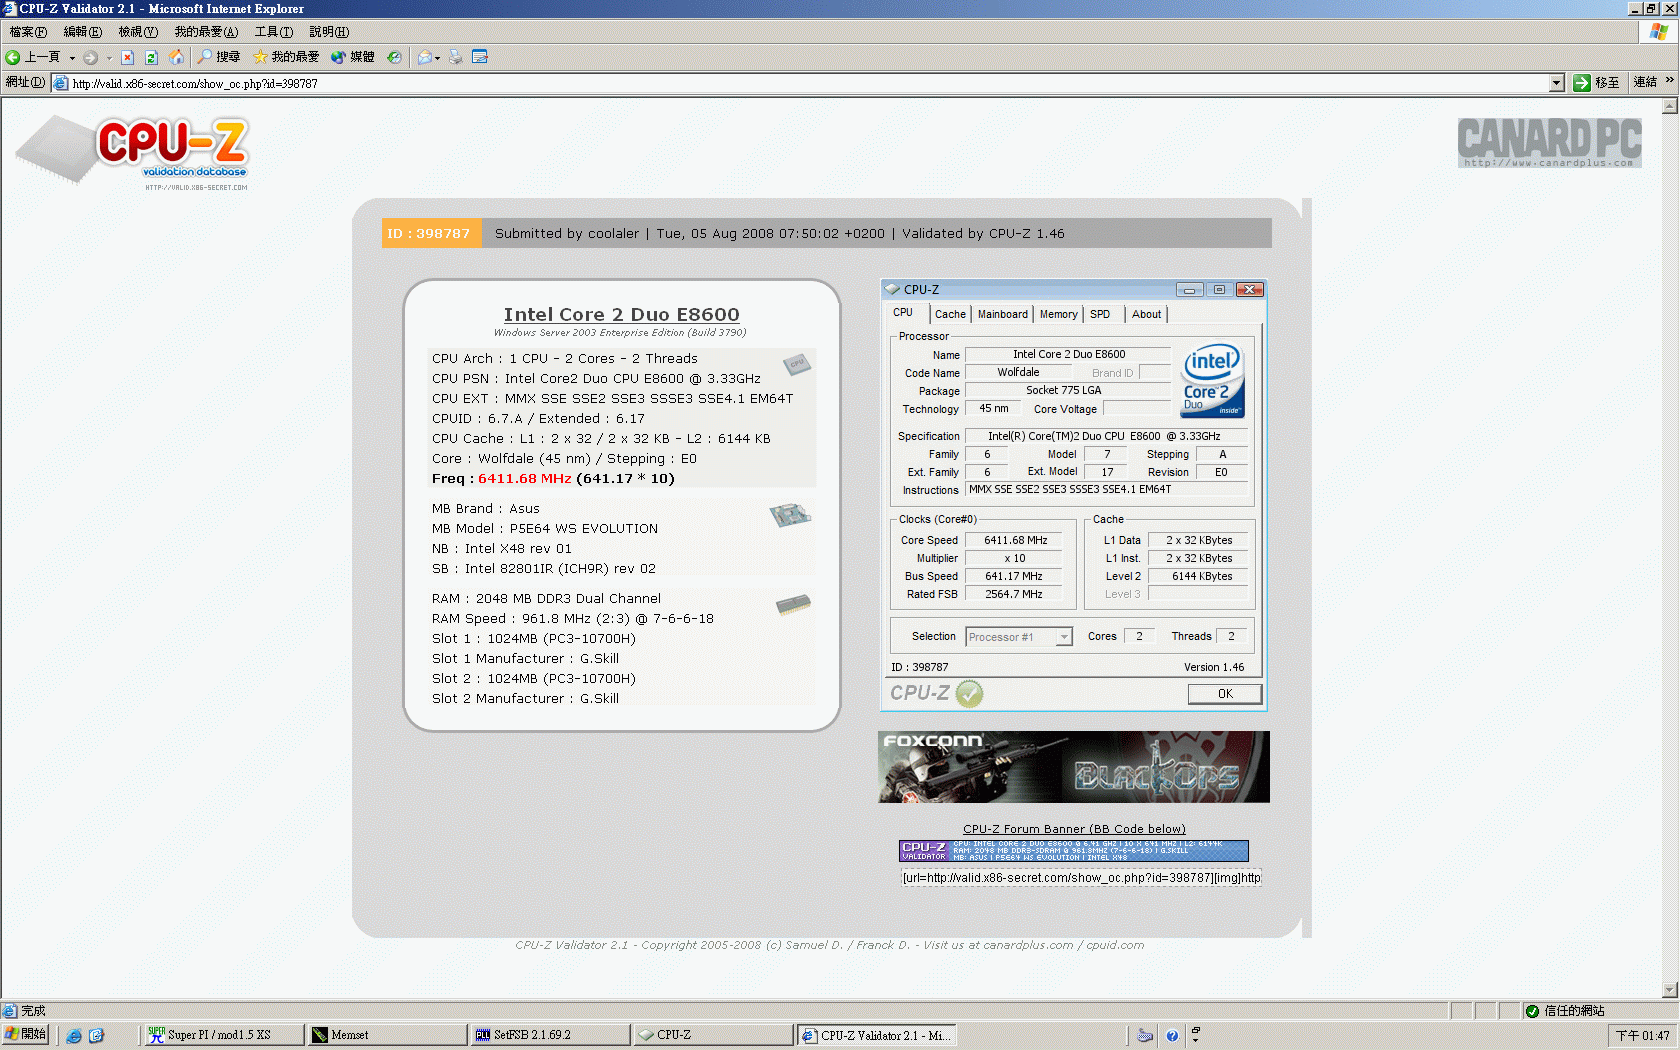Click the green validated checkmark icon
This screenshot has height=1050, width=1680.
click(969, 693)
